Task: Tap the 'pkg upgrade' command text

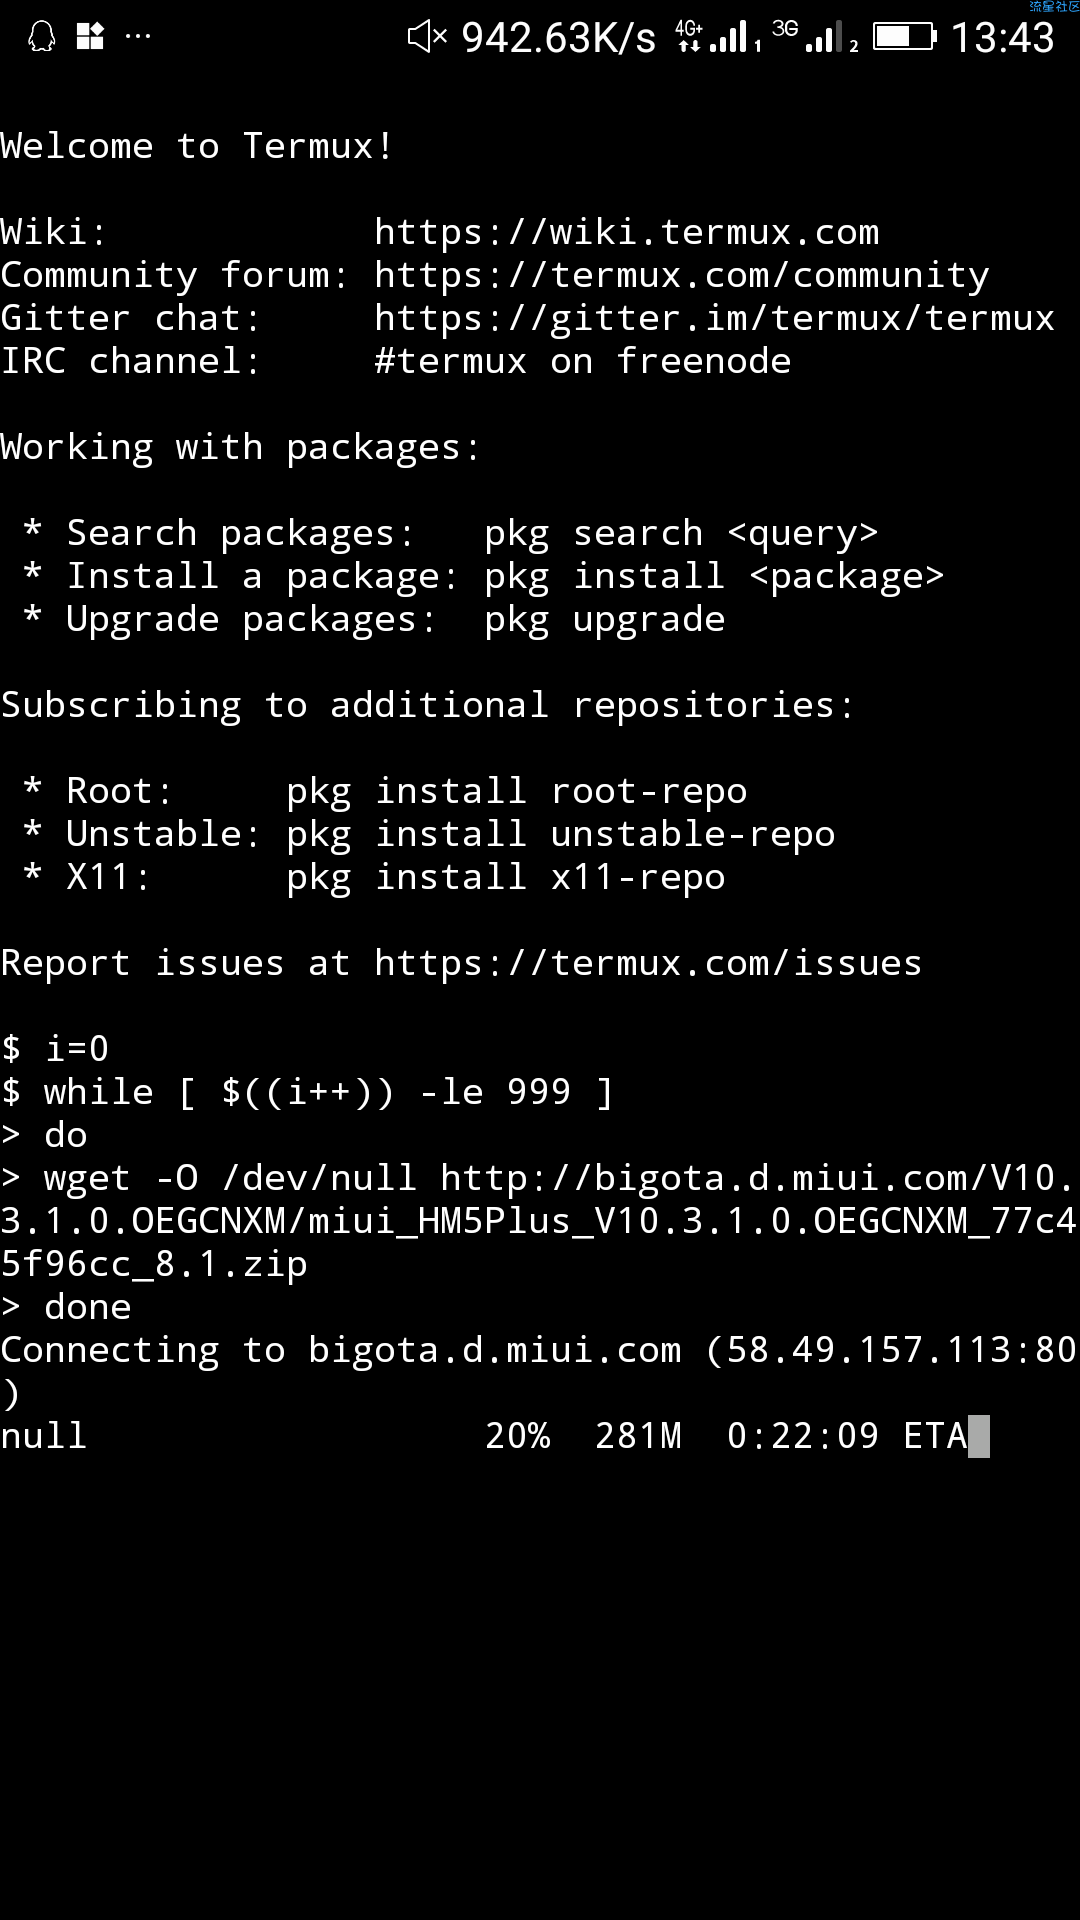Action: click(605, 619)
